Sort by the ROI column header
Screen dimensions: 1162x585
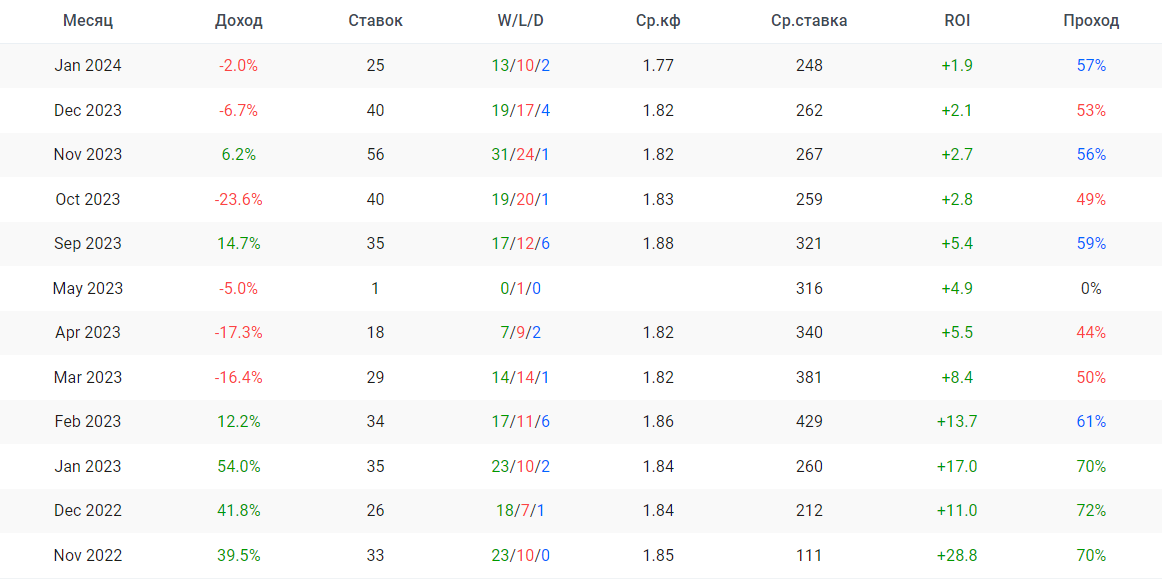(x=957, y=21)
